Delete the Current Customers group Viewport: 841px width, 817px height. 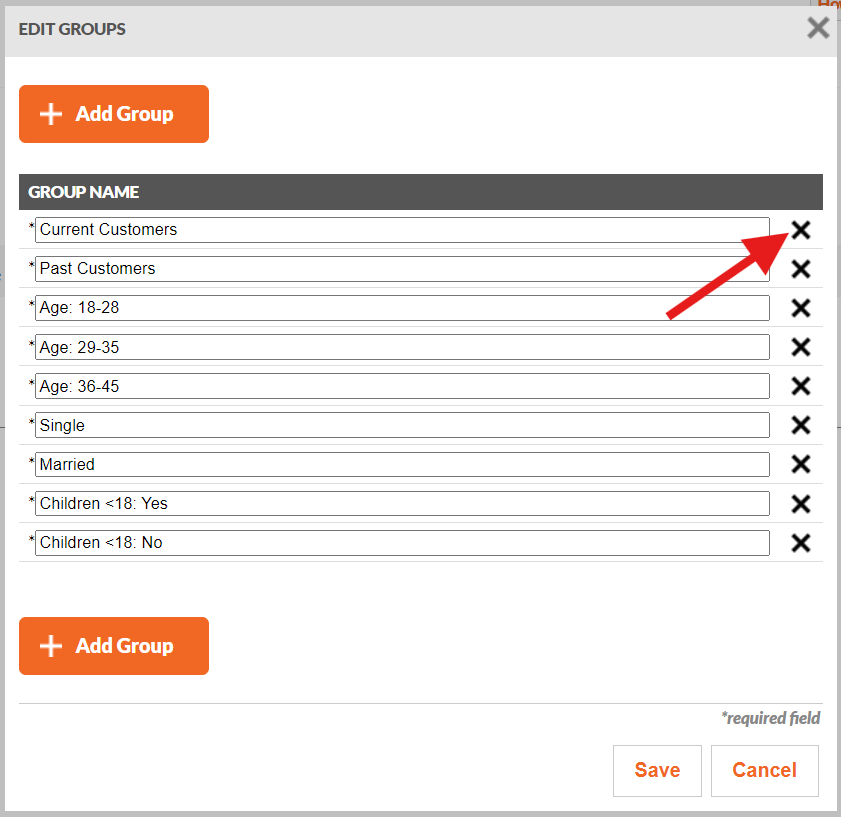pos(800,230)
